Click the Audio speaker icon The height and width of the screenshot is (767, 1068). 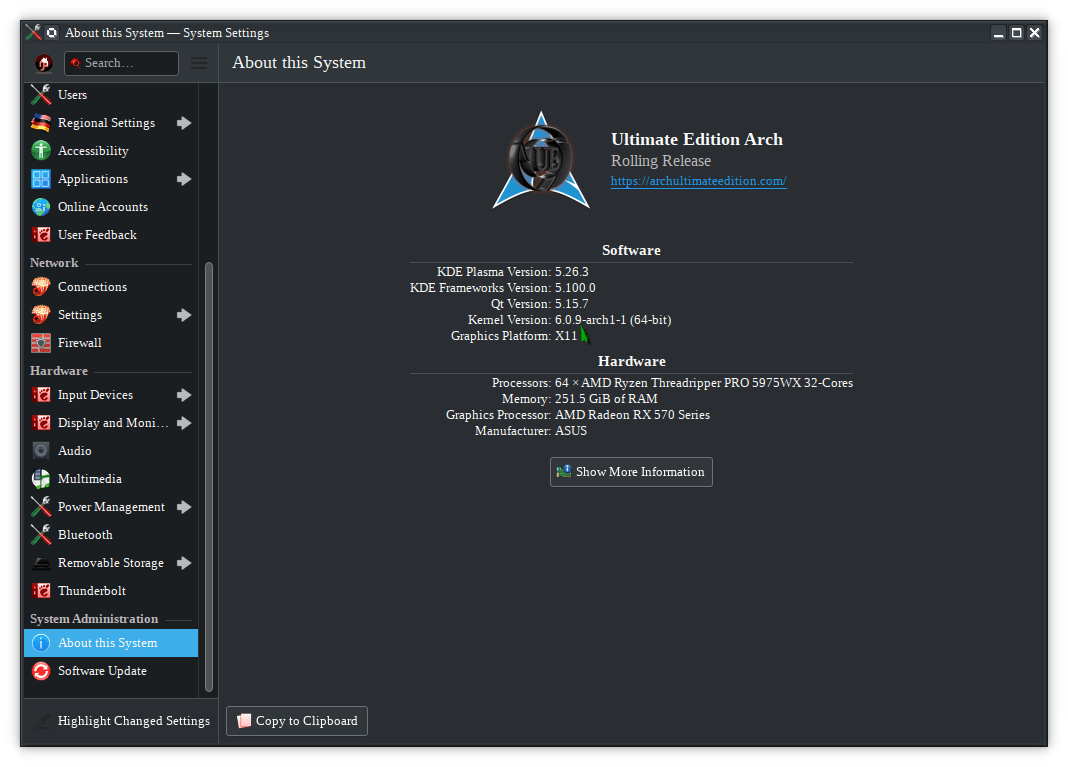point(41,450)
